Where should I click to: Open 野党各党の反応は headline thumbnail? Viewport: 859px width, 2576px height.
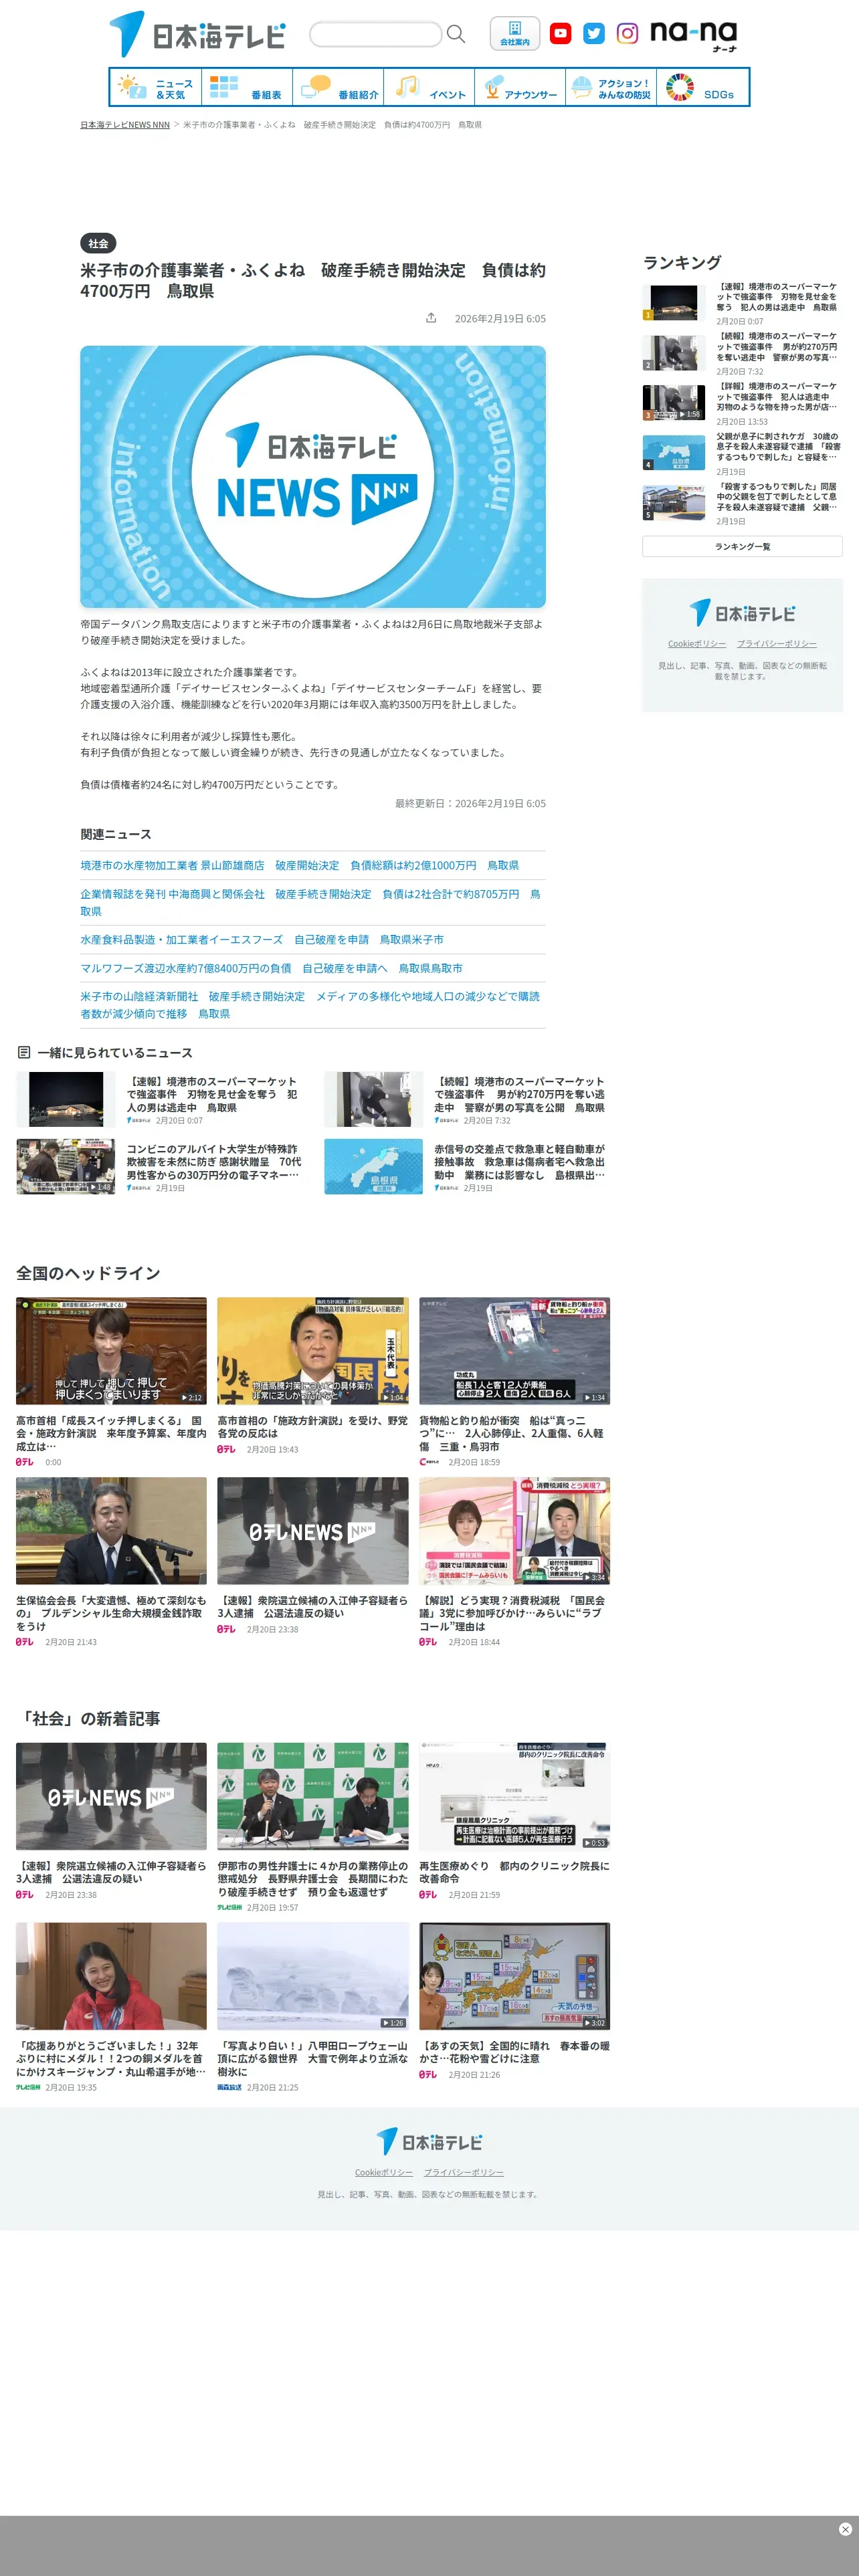(x=313, y=1351)
